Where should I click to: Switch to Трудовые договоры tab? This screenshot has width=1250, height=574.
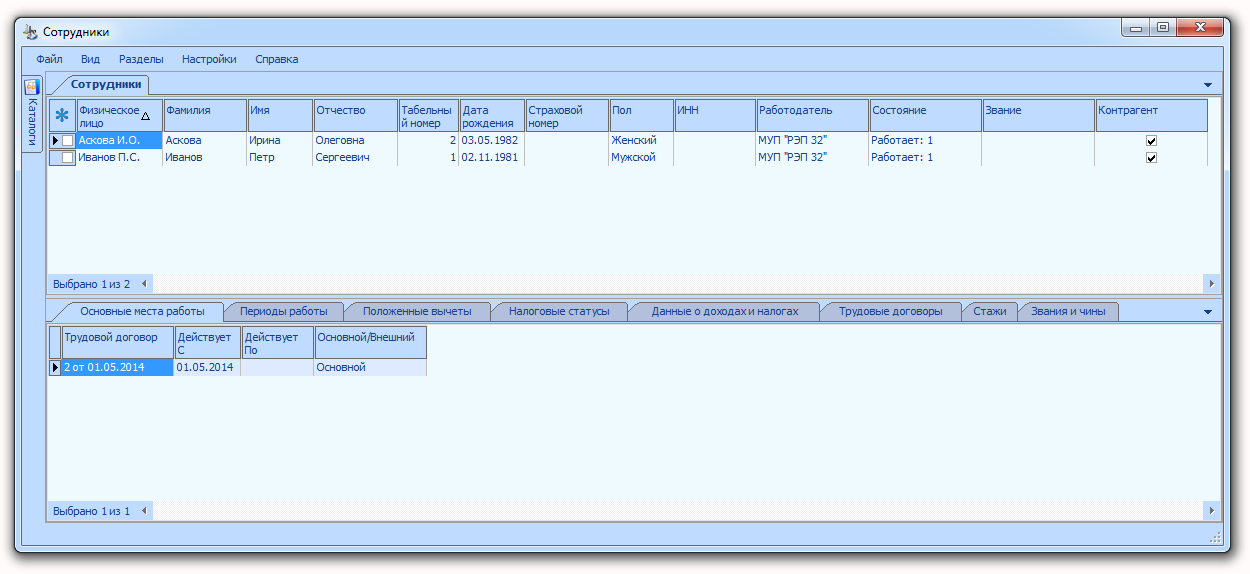(890, 311)
